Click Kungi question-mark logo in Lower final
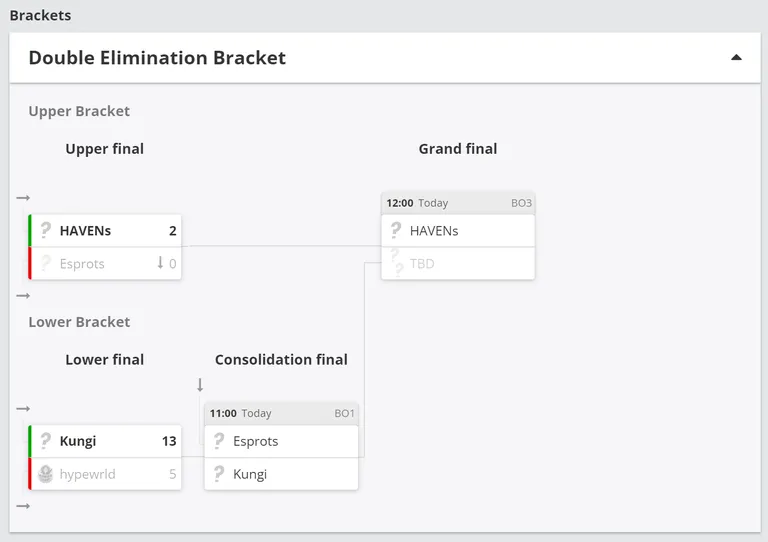The width and height of the screenshot is (768, 542). coord(46,440)
